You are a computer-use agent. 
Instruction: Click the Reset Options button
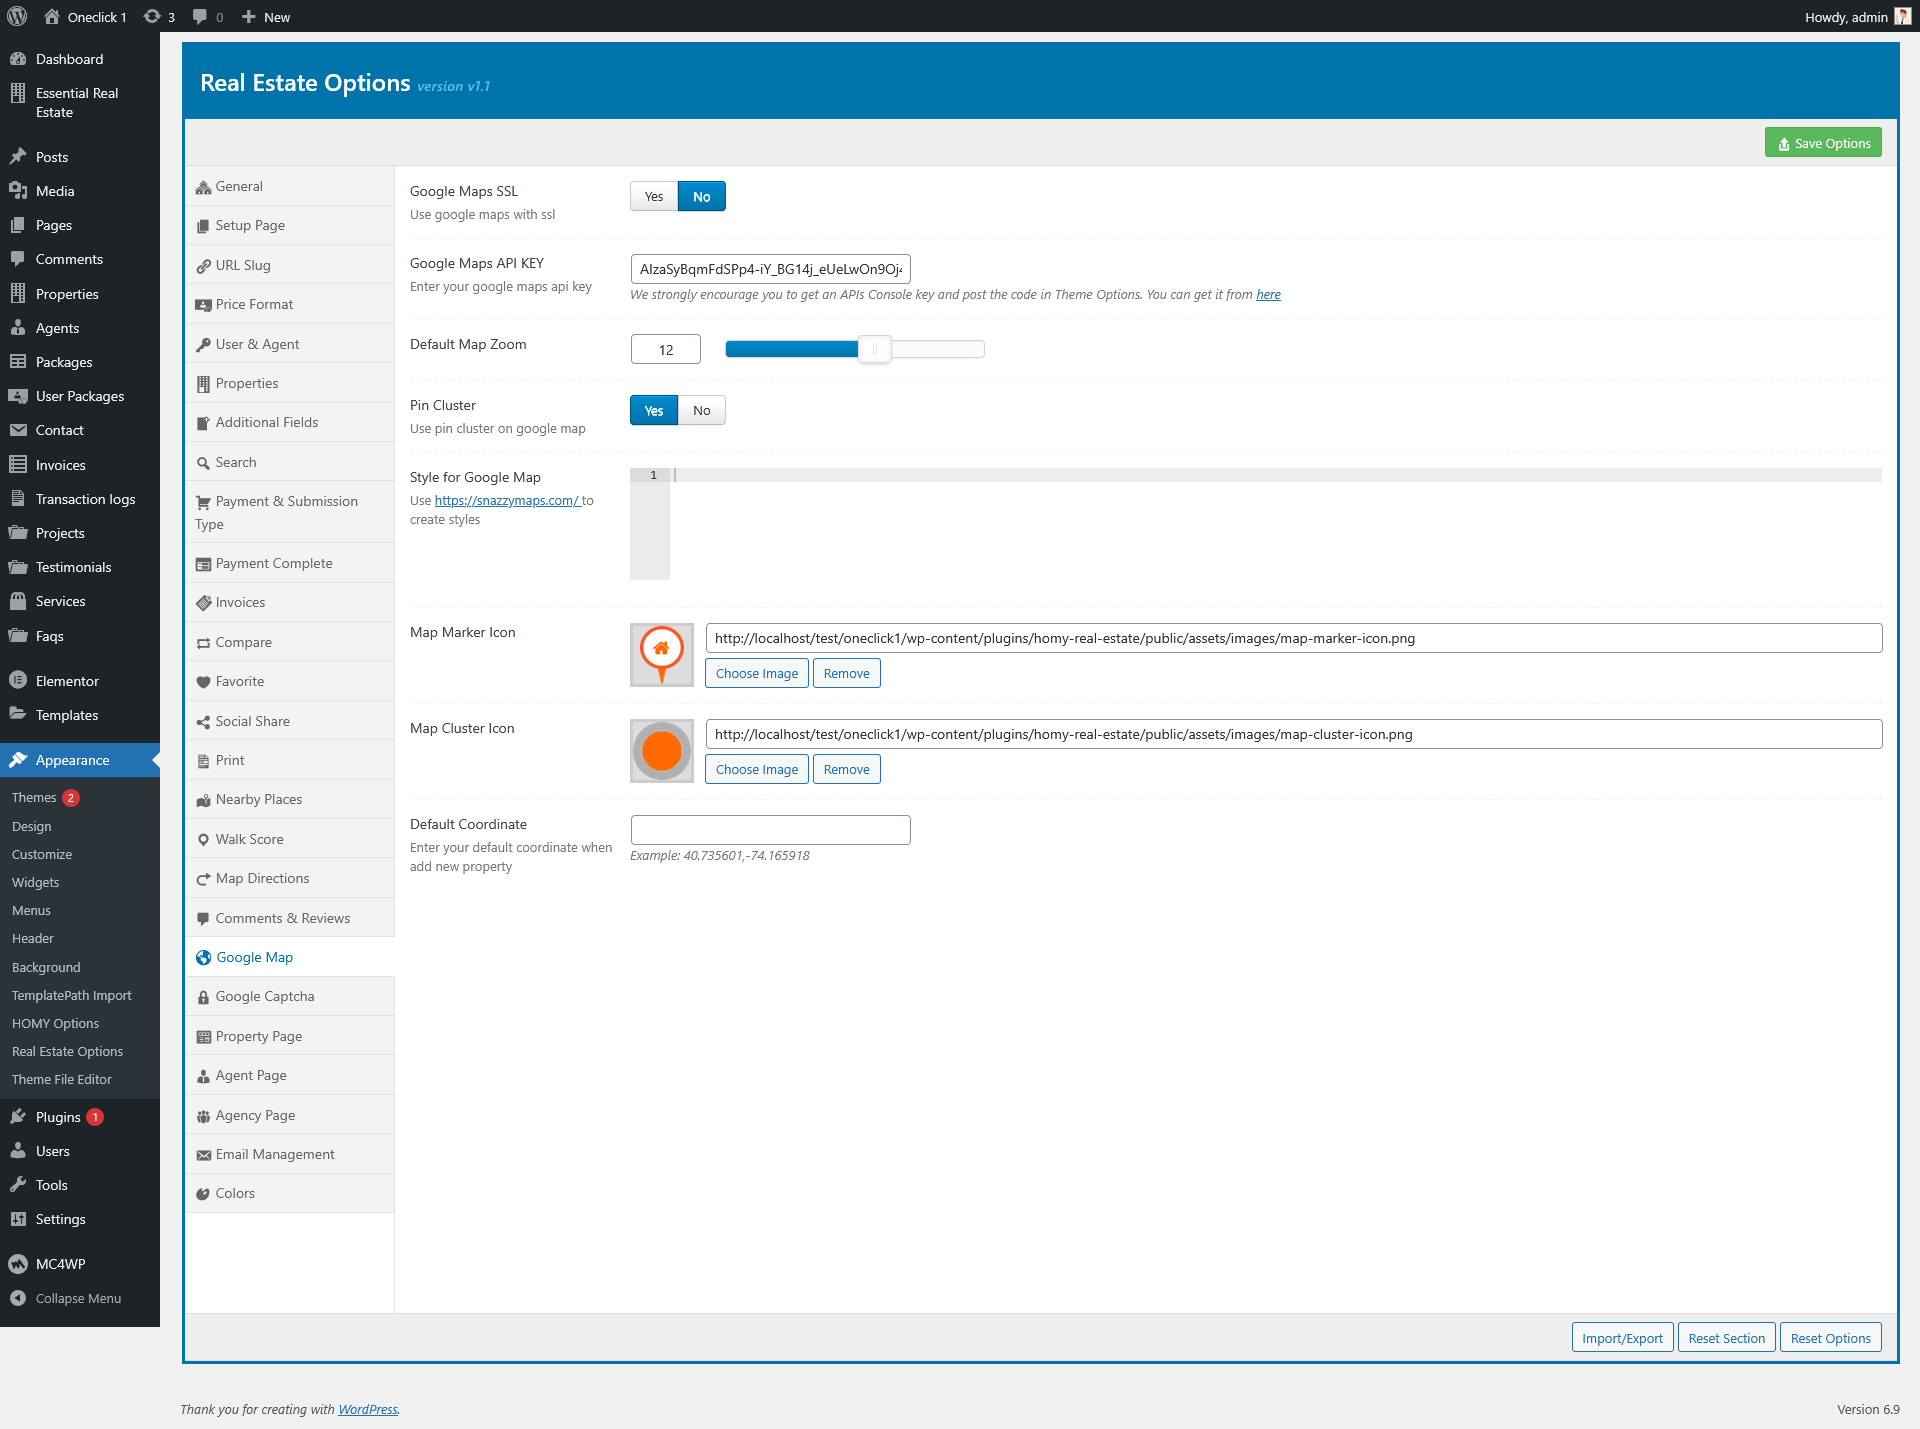[x=1830, y=1338]
